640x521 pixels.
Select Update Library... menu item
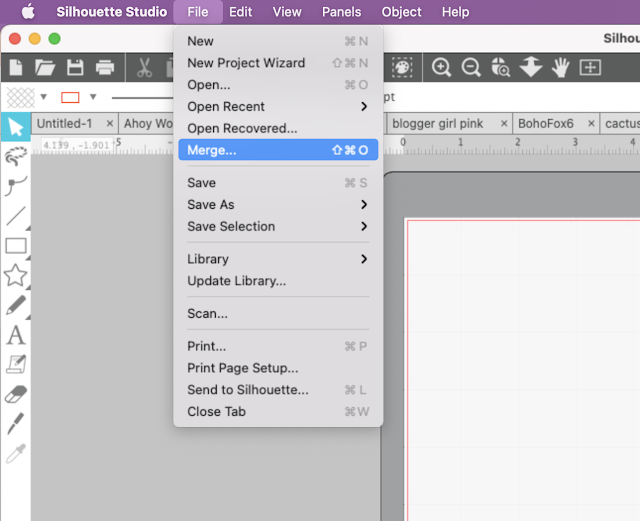(278, 281)
